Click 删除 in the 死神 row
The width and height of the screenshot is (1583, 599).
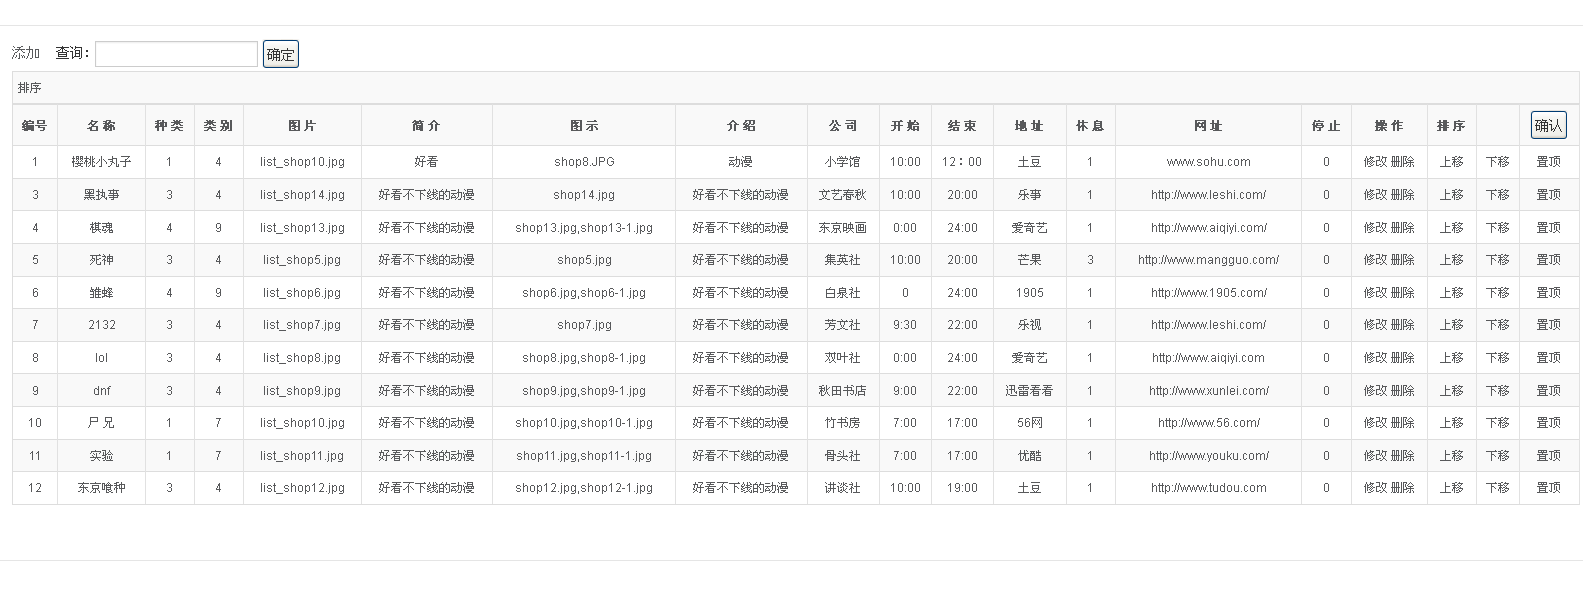tap(1402, 260)
